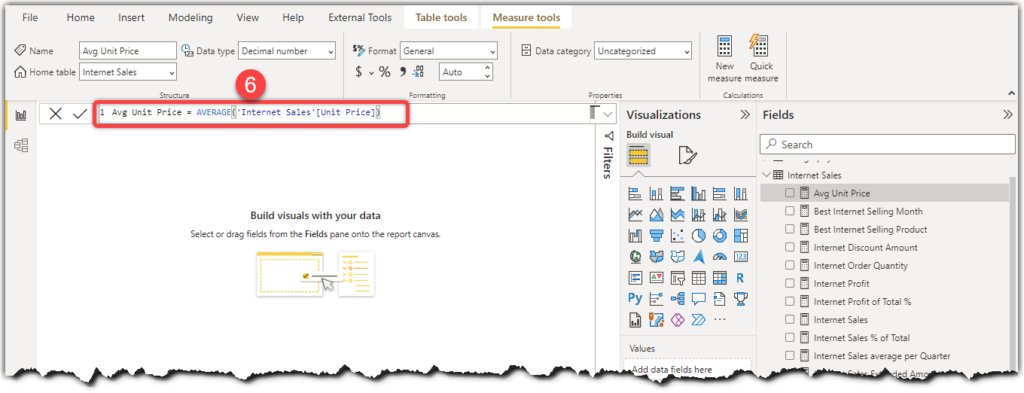Commit the formula with the checkmark
Image resolution: width=1024 pixels, height=393 pixels.
click(80, 114)
